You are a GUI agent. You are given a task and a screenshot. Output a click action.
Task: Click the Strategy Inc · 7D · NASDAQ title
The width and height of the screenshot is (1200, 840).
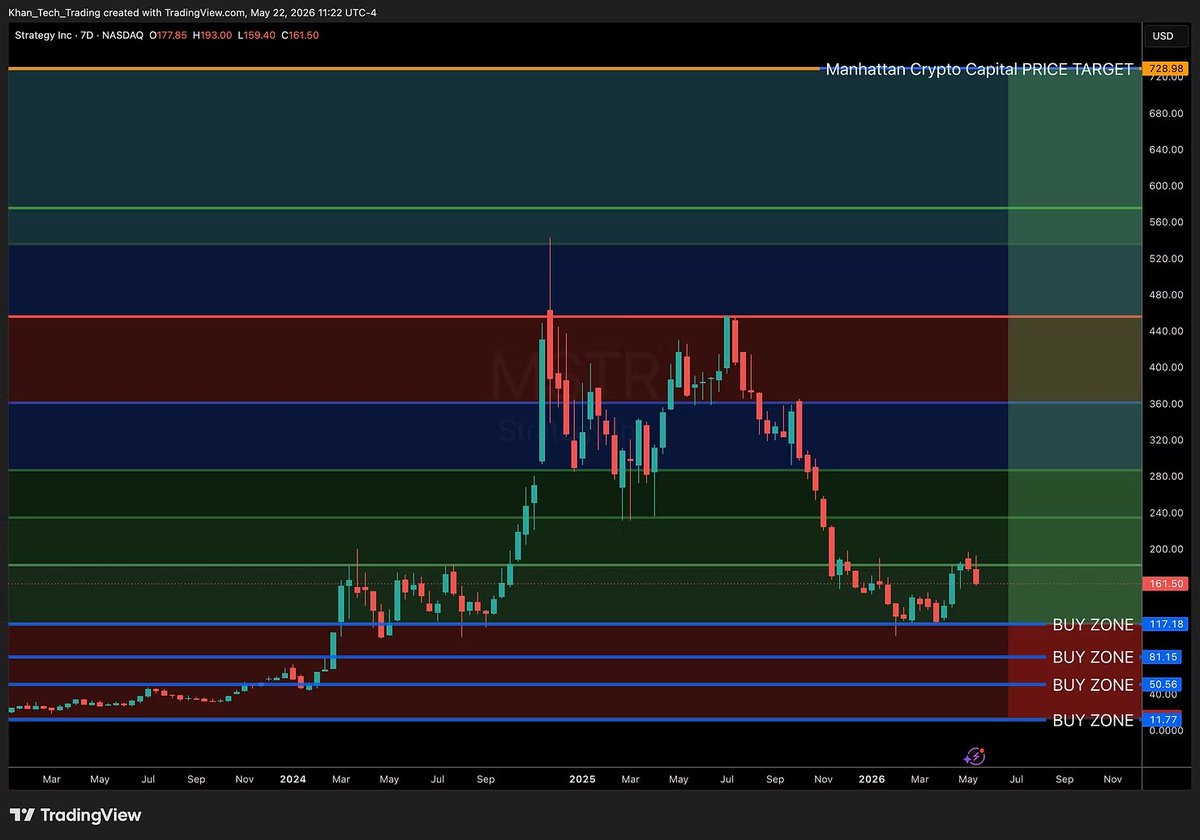pyautogui.click(x=78, y=37)
